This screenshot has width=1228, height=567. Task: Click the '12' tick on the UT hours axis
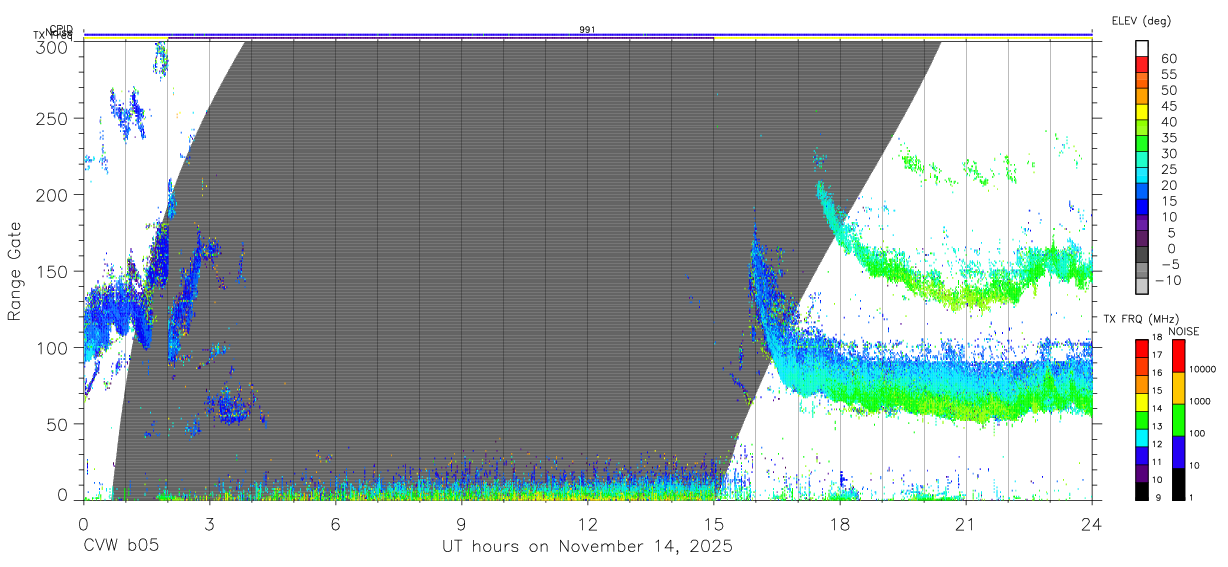[587, 523]
